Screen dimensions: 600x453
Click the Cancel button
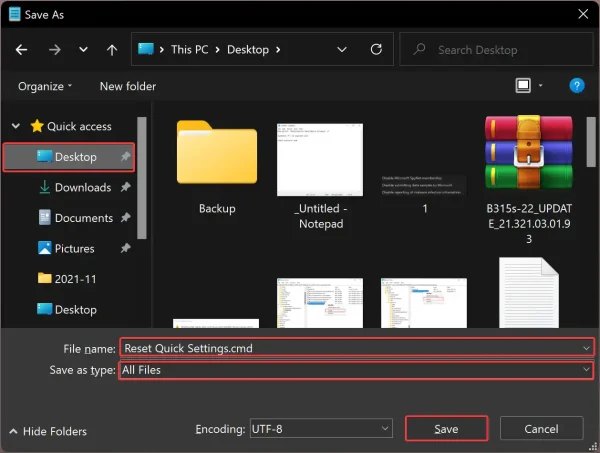[541, 429]
